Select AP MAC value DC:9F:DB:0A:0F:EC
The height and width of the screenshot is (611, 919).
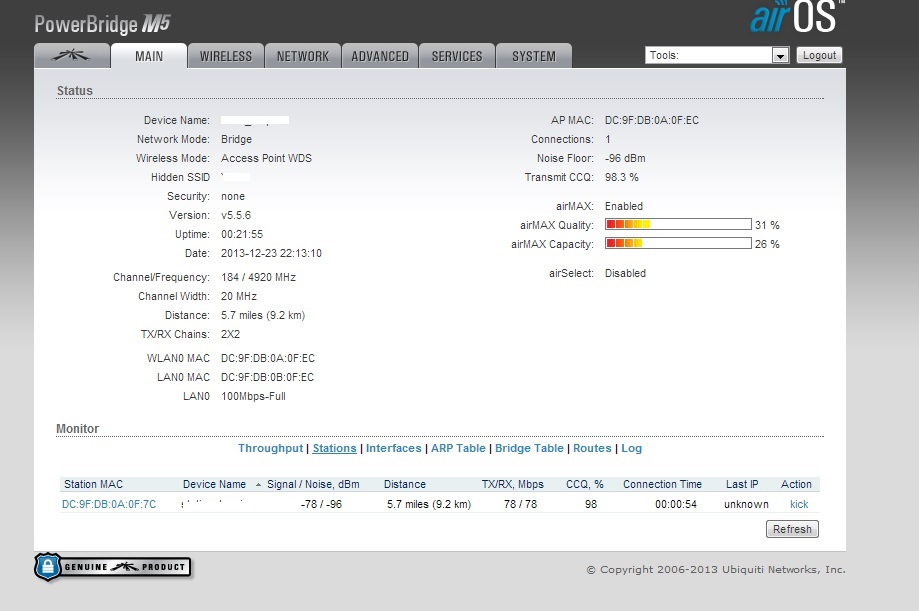click(x=652, y=120)
